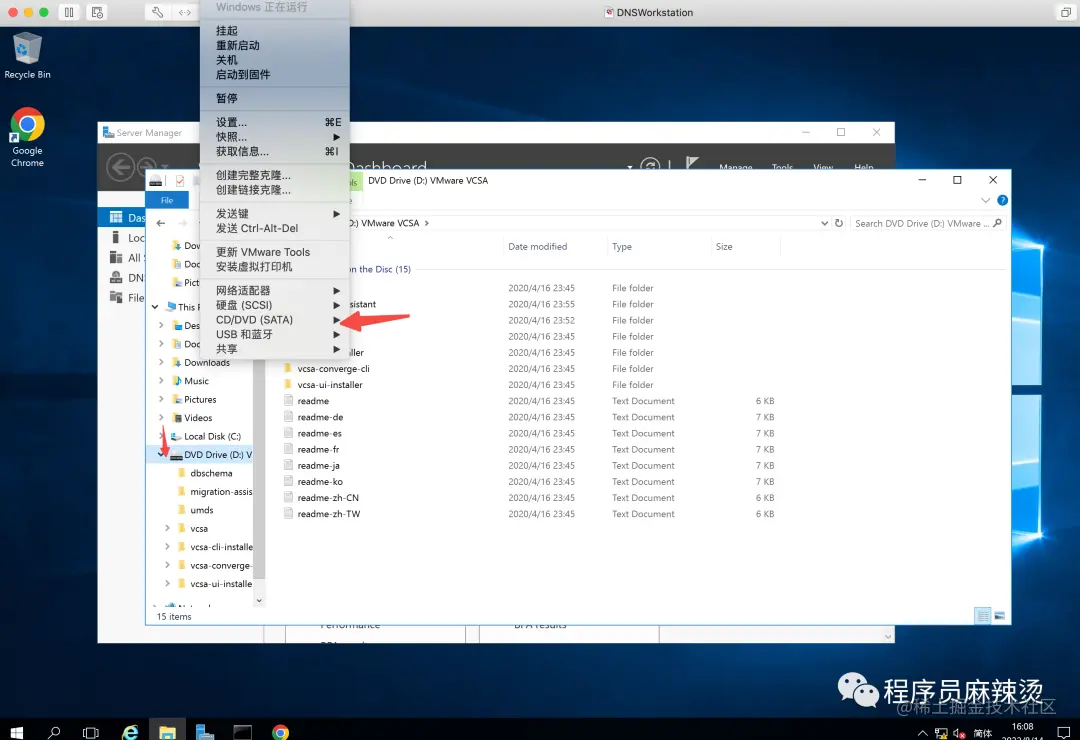
Task: Expand the Downloads tree node
Action: pyautogui.click(x=161, y=362)
